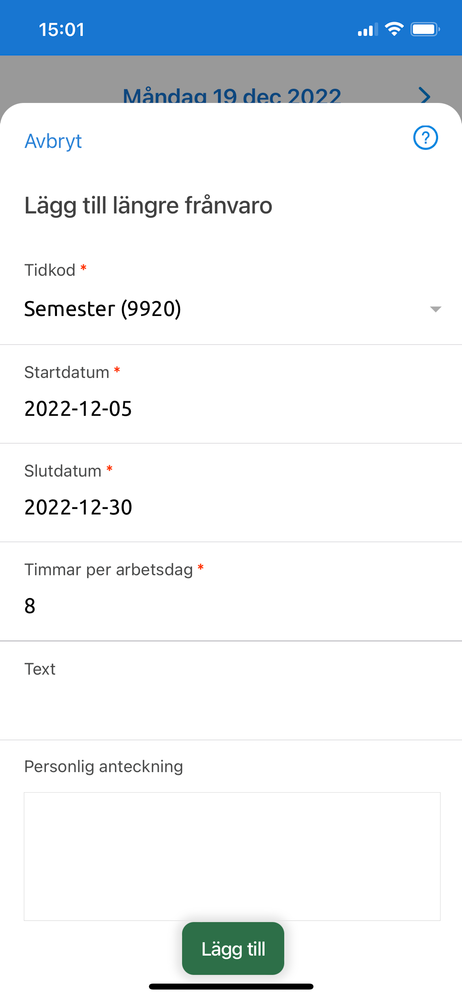This screenshot has width=462, height=999.
Task: Tap the Wi-Fi status icon
Action: [x=394, y=29]
